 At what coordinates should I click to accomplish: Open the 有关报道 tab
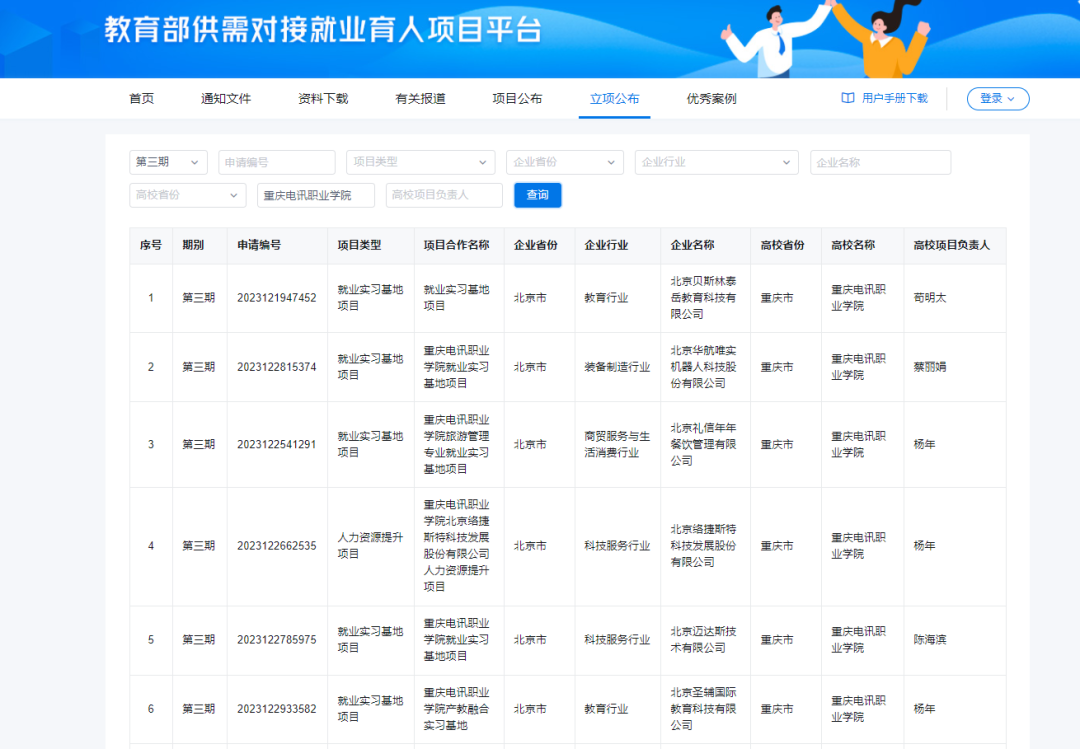click(420, 98)
